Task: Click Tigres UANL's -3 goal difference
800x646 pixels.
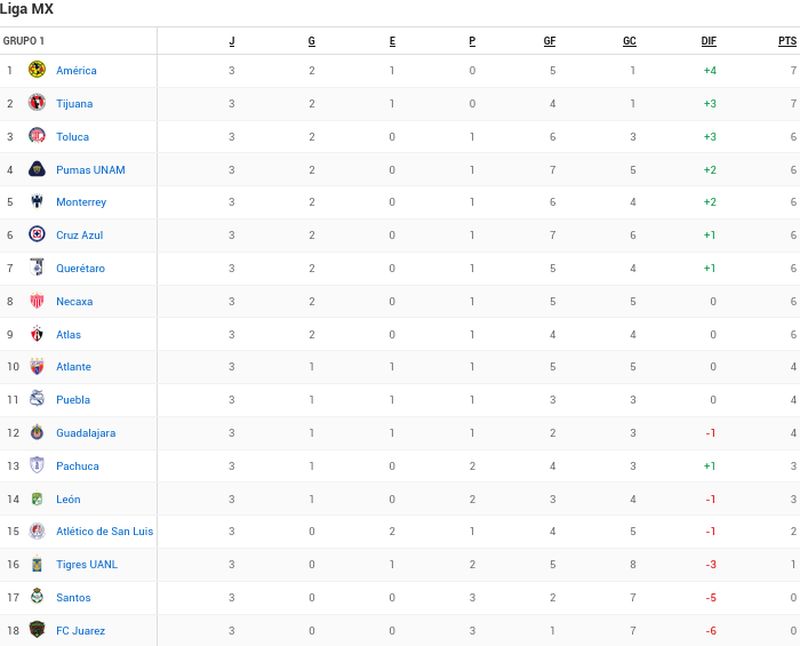Action: 711,565
